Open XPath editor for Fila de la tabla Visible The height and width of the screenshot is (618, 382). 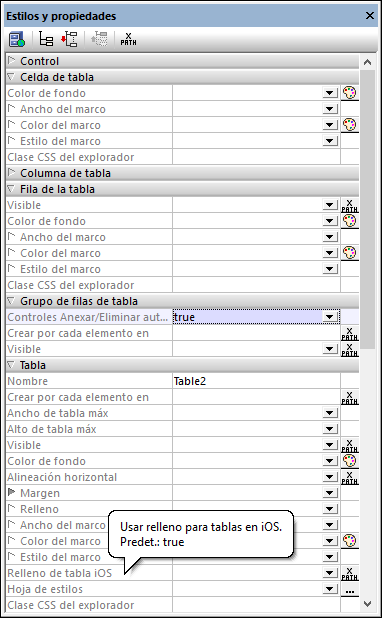pyautogui.click(x=349, y=205)
